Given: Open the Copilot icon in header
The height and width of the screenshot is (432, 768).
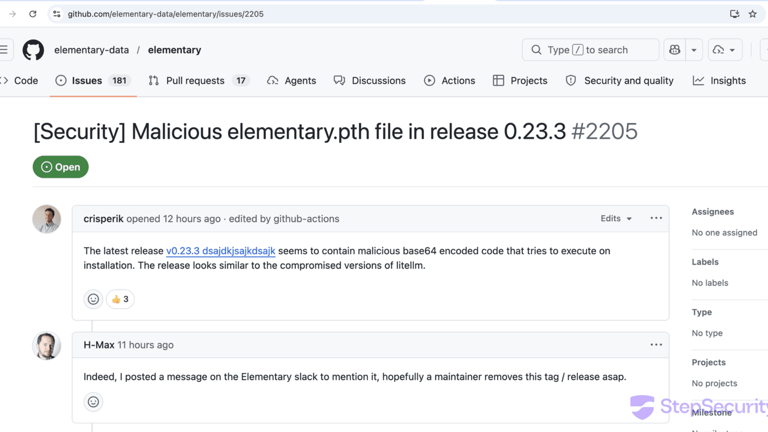Looking at the screenshot, I should [x=675, y=50].
